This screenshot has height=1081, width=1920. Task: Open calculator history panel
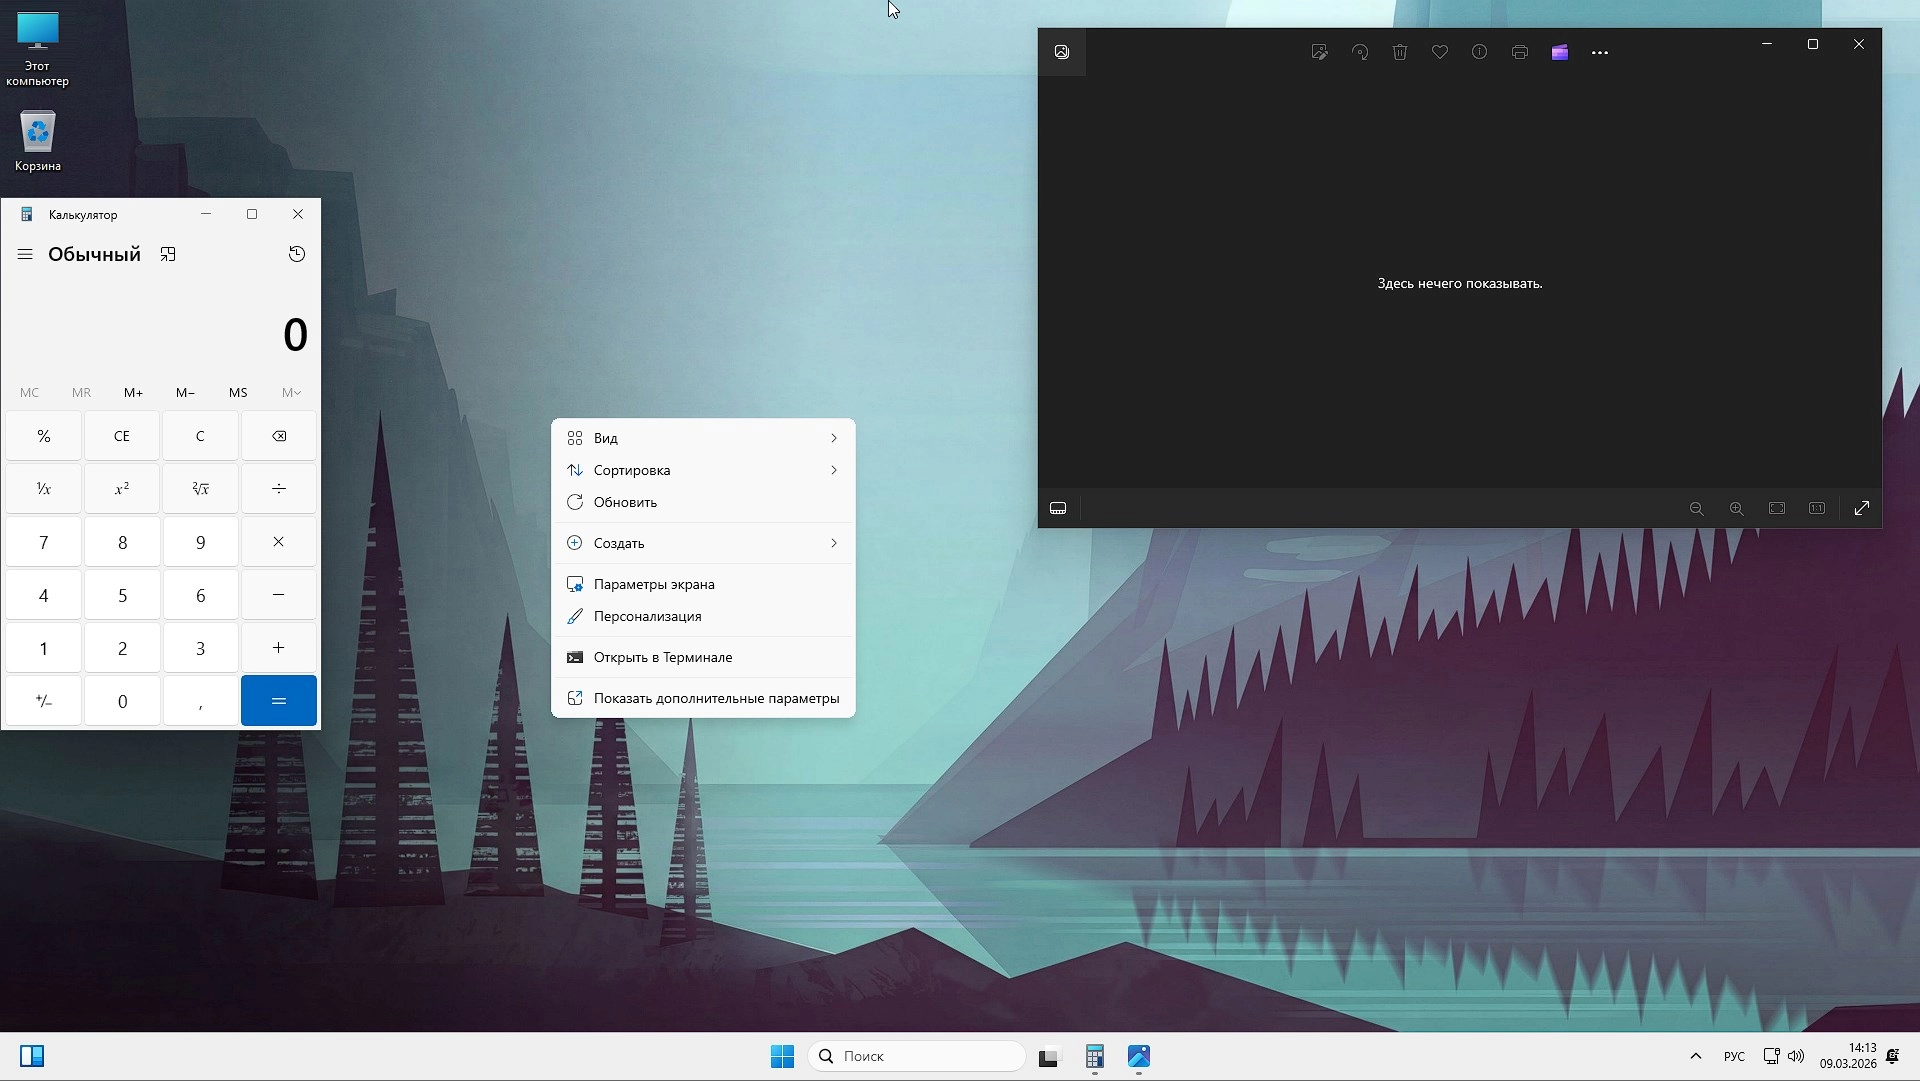[297, 254]
